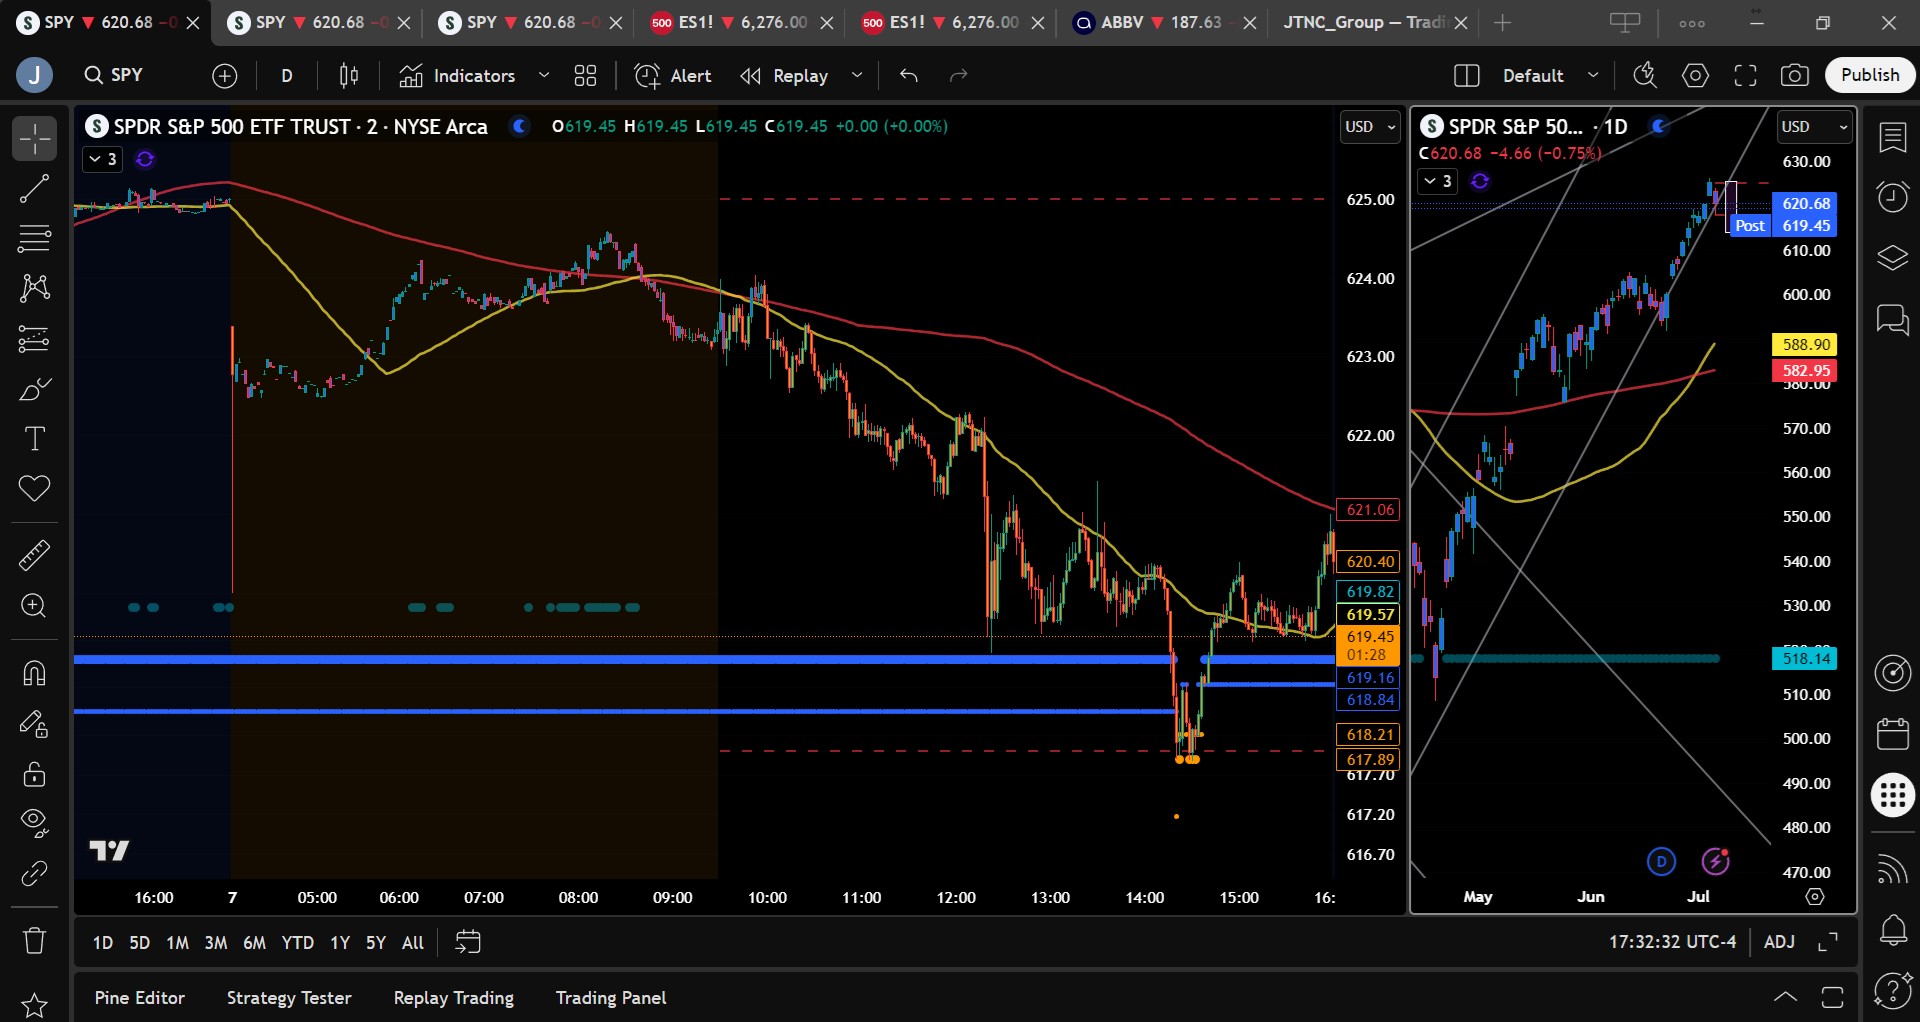
Task: Select the crosshair cursor tool
Action: [34, 138]
